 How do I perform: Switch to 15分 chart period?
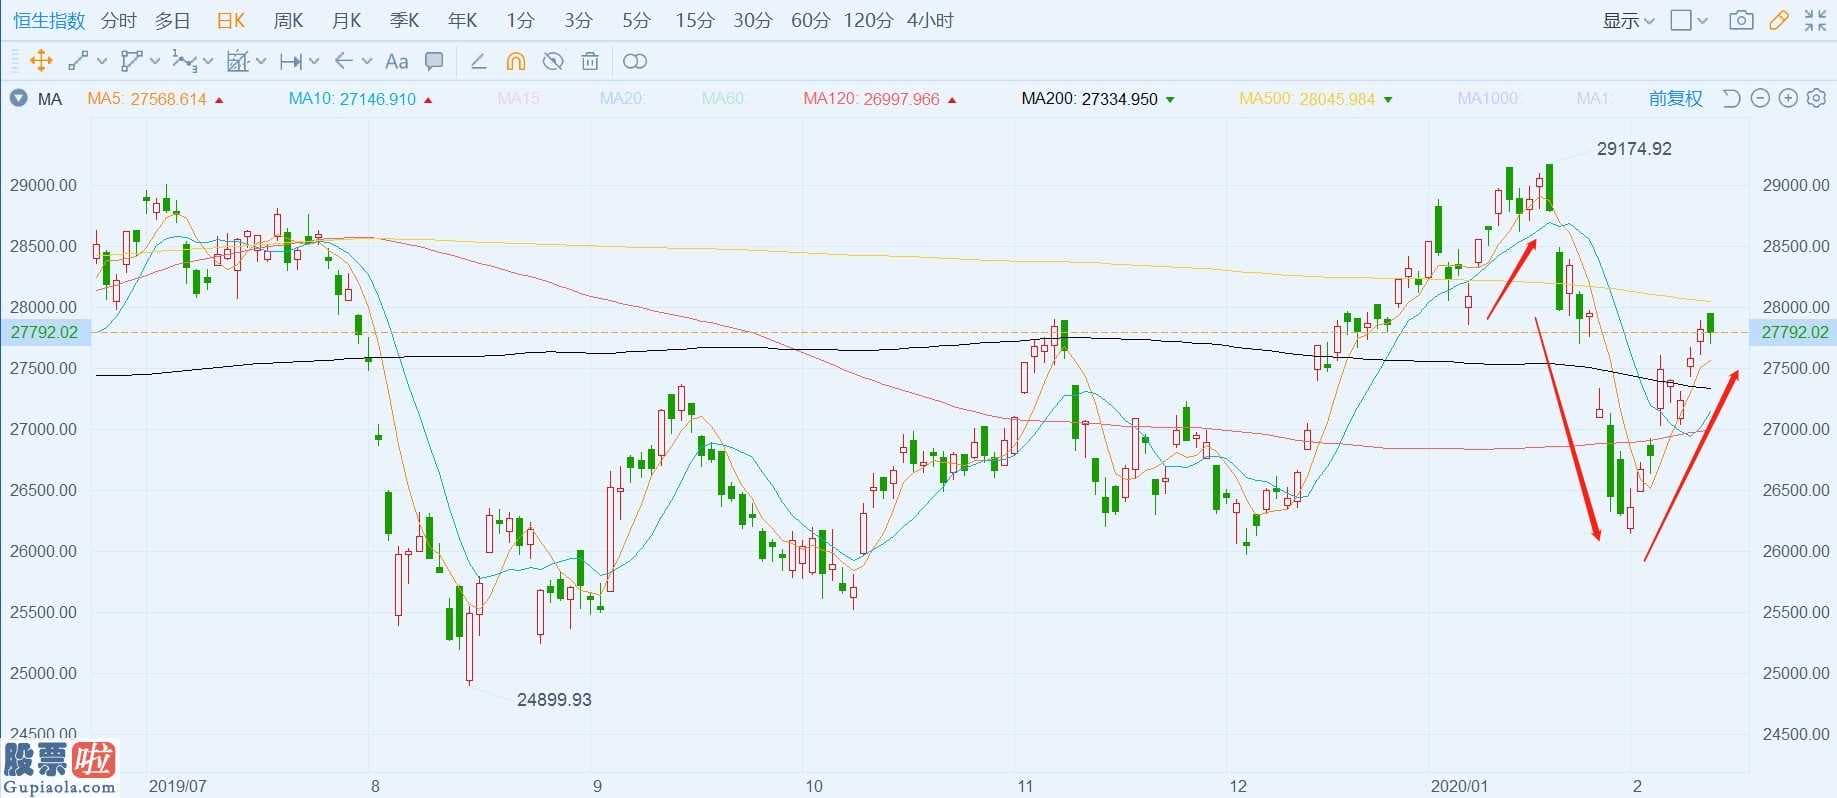[x=695, y=20]
